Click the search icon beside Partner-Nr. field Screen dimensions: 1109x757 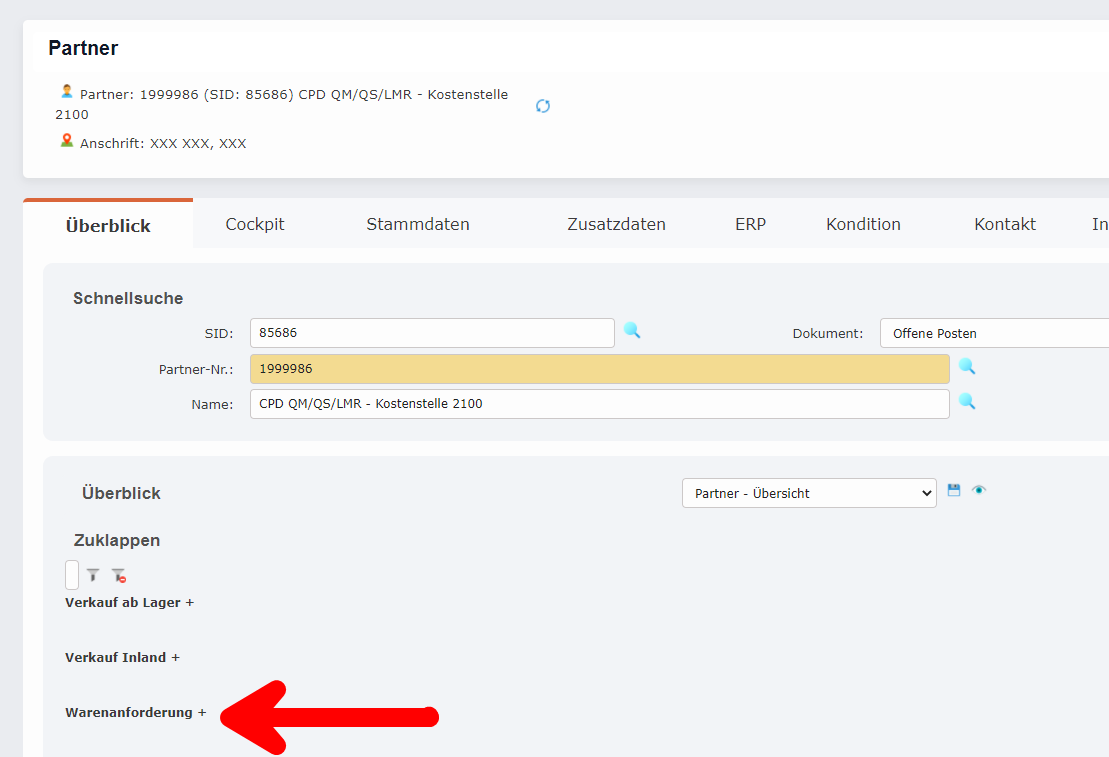point(967,368)
